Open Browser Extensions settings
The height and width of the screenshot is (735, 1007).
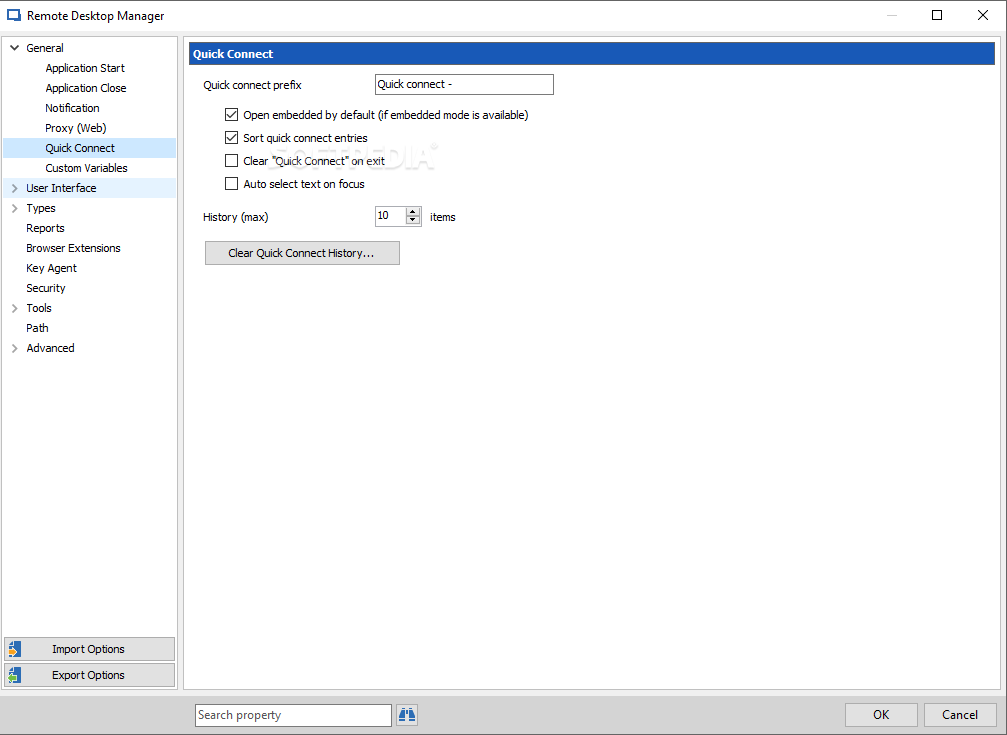[73, 248]
